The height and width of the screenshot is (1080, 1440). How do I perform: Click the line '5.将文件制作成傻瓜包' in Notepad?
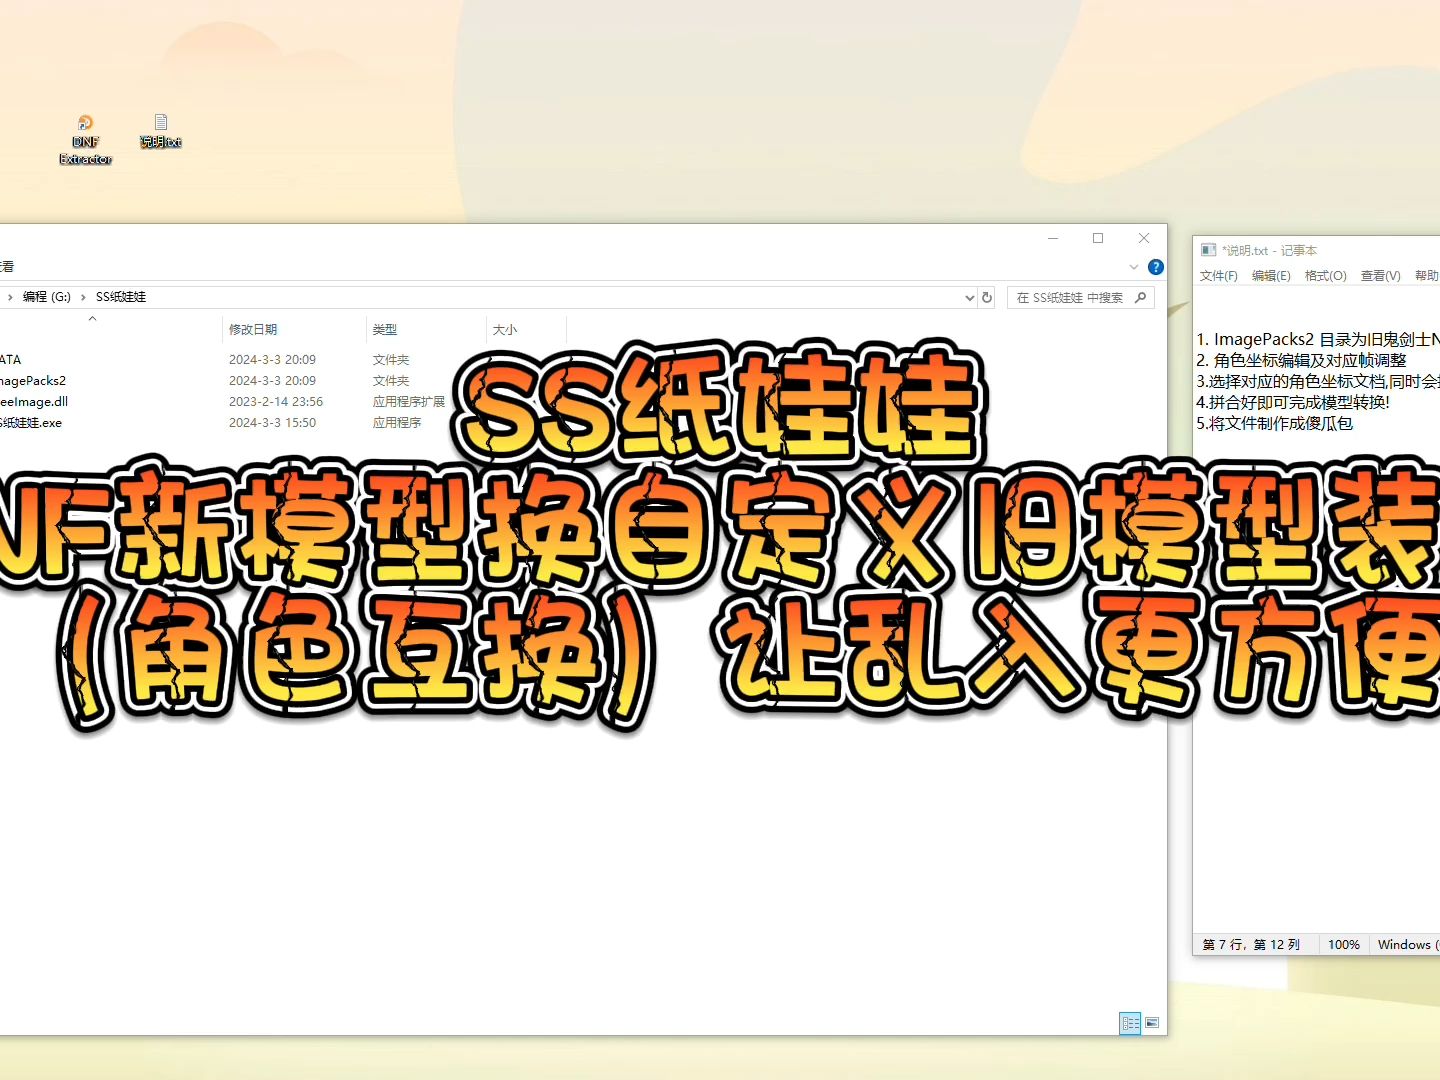[x=1275, y=423]
